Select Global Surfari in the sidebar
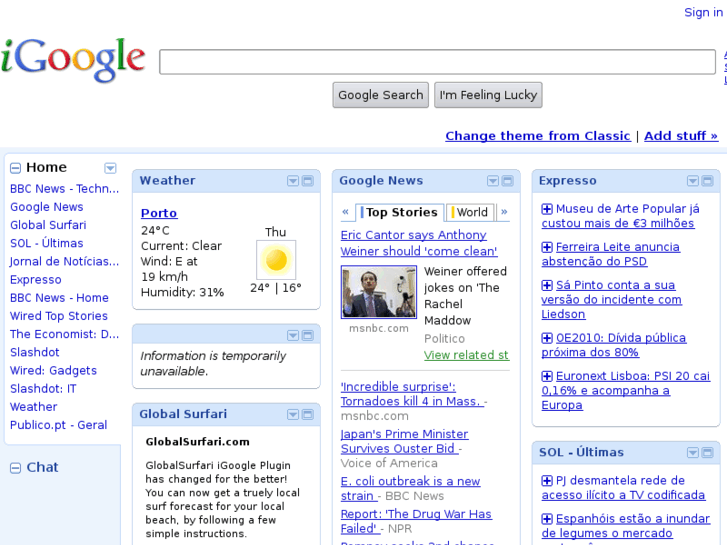The image size is (727, 545). coord(48,225)
